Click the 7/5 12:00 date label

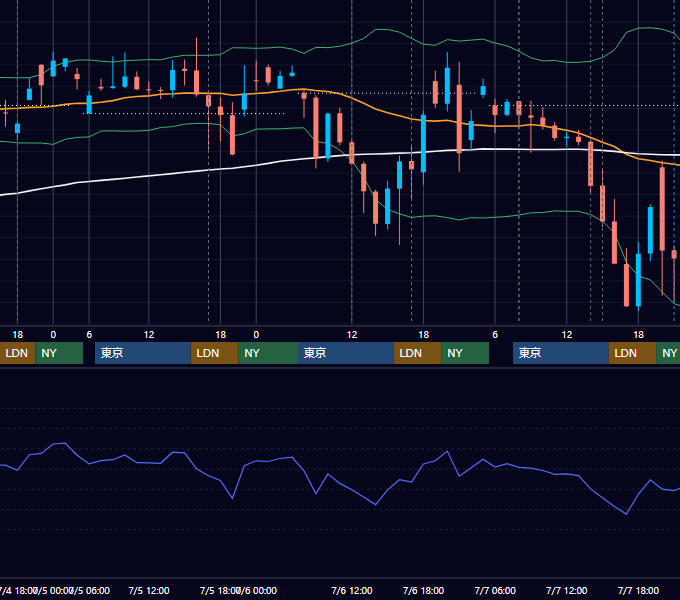tap(149, 590)
